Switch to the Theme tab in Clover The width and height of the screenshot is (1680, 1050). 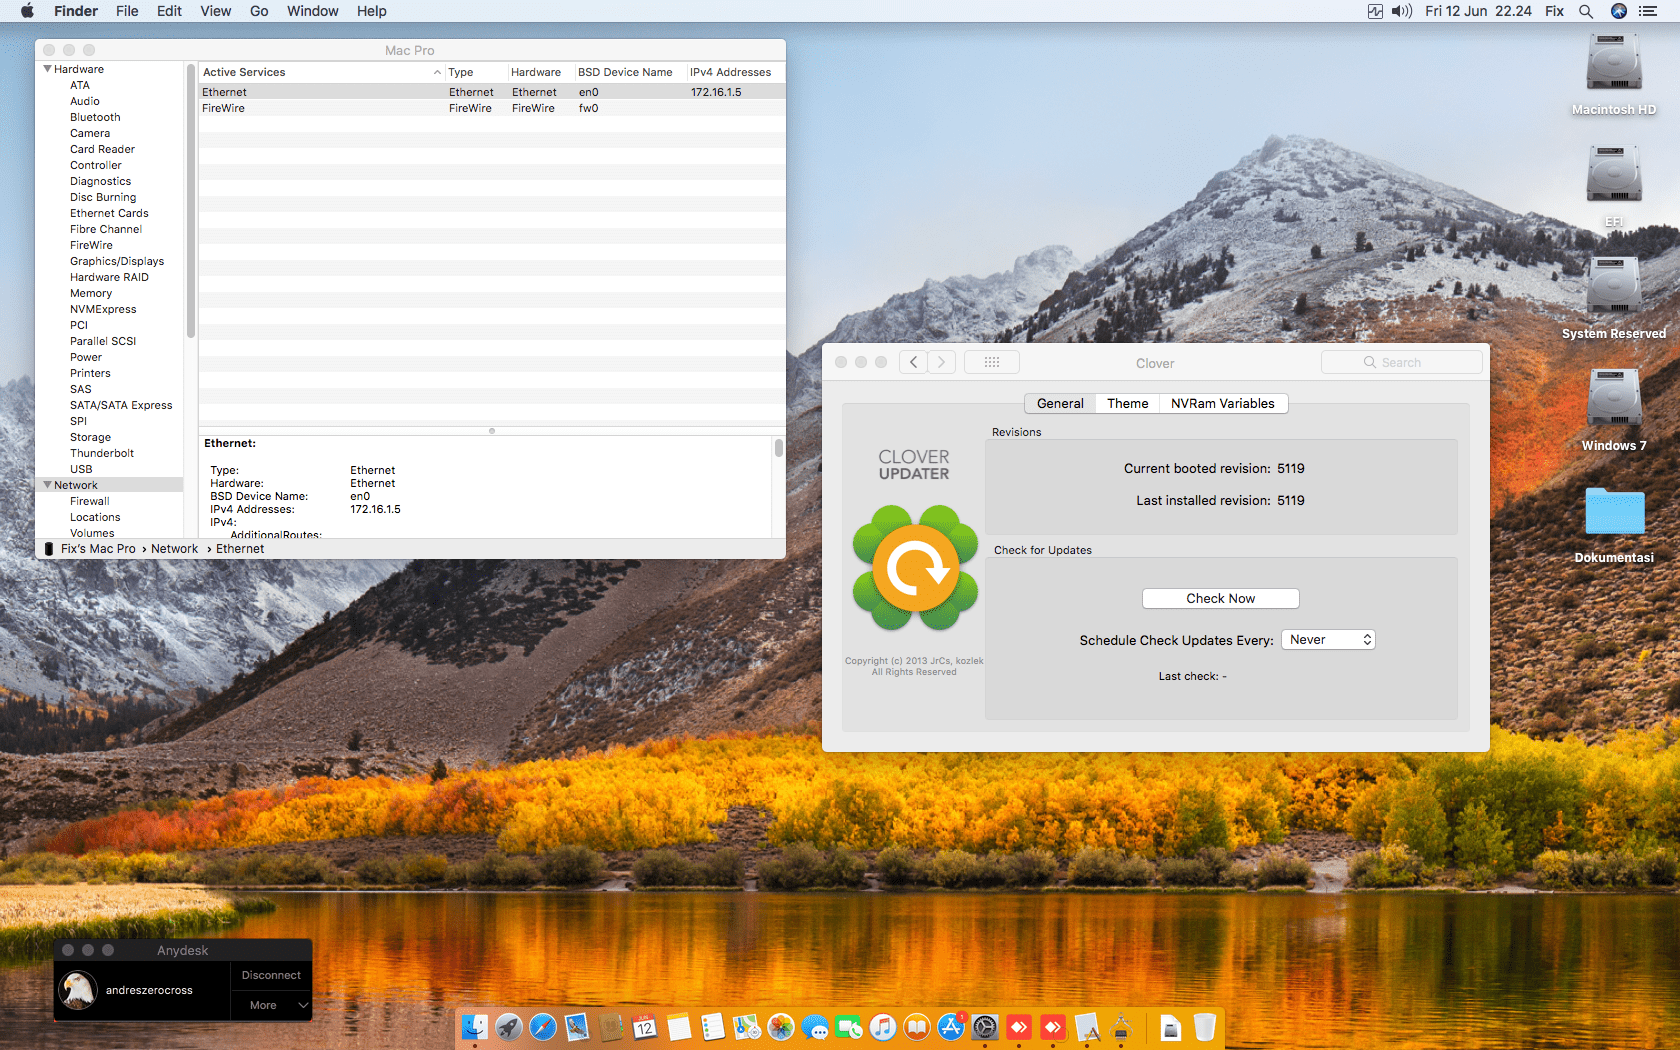click(1127, 403)
